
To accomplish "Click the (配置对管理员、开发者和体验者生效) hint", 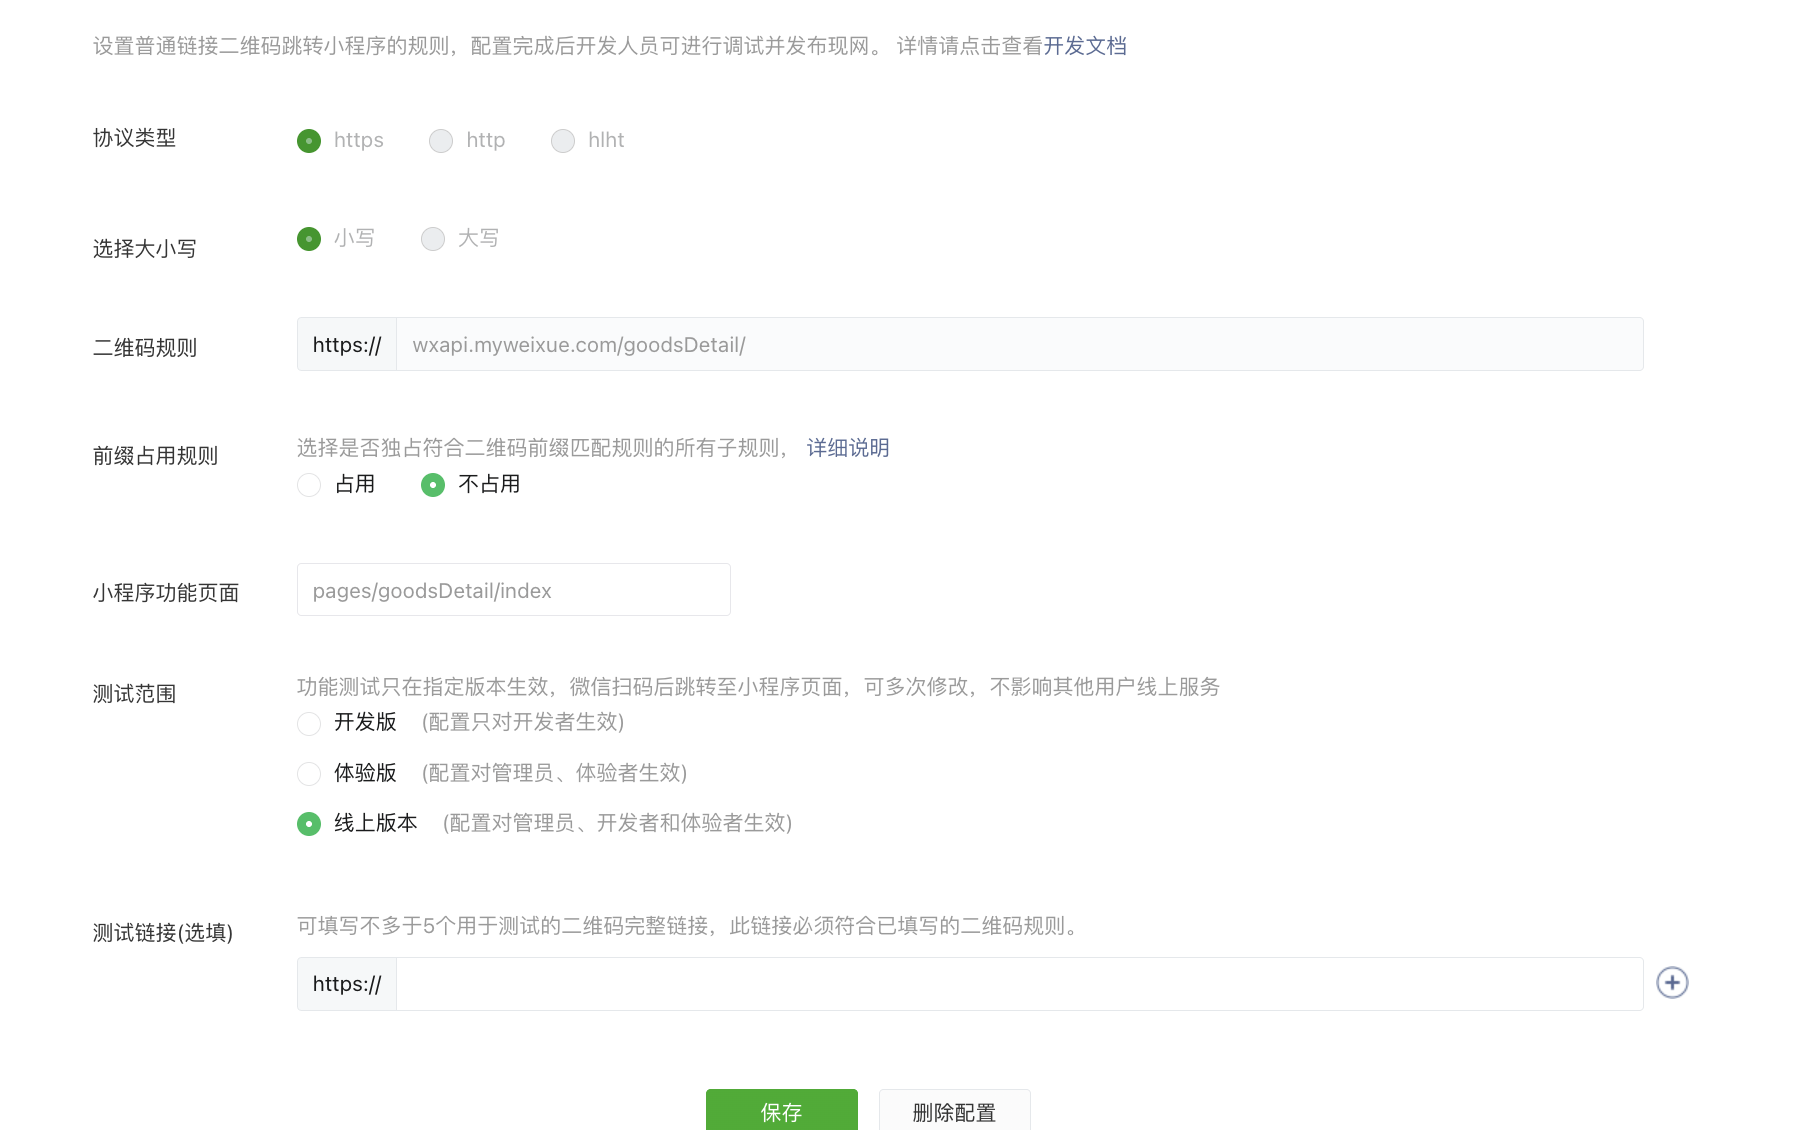I will pos(617,823).
